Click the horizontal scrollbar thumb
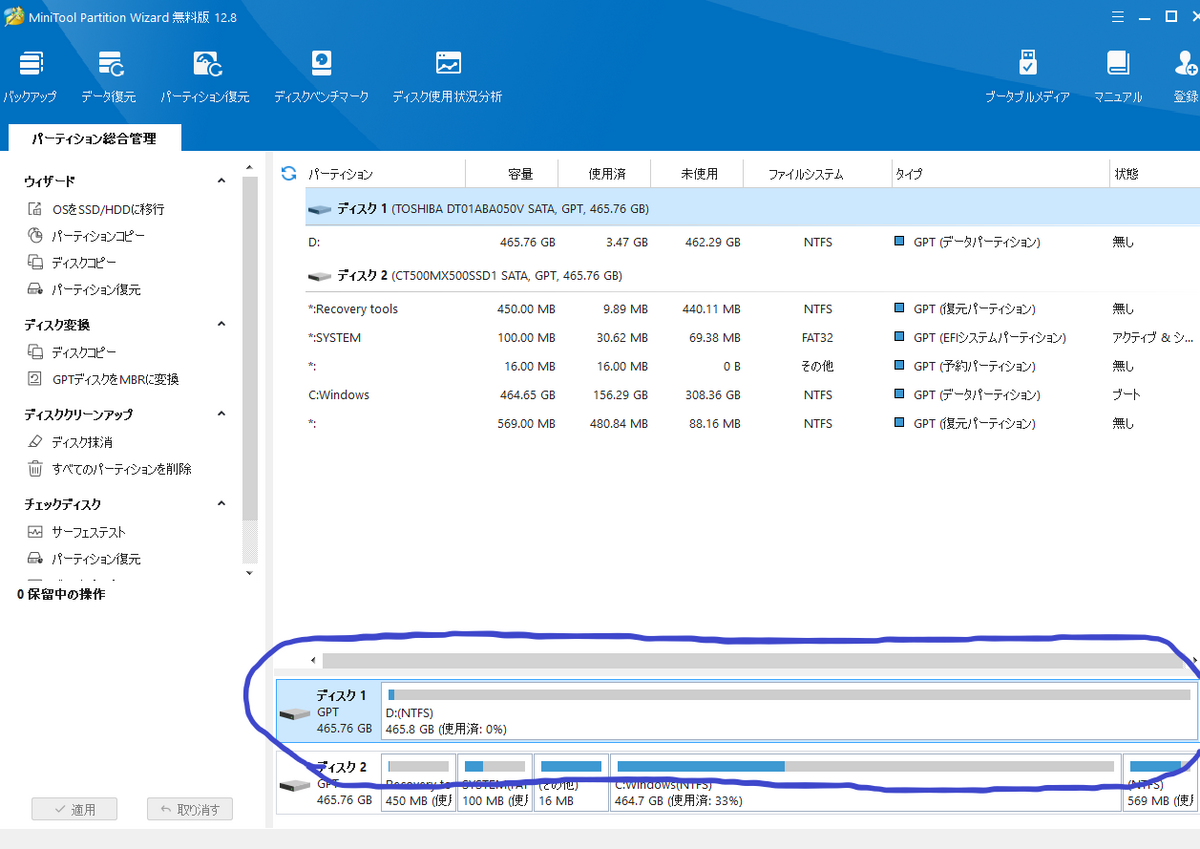Viewport: 1200px width, 849px height. (752, 661)
